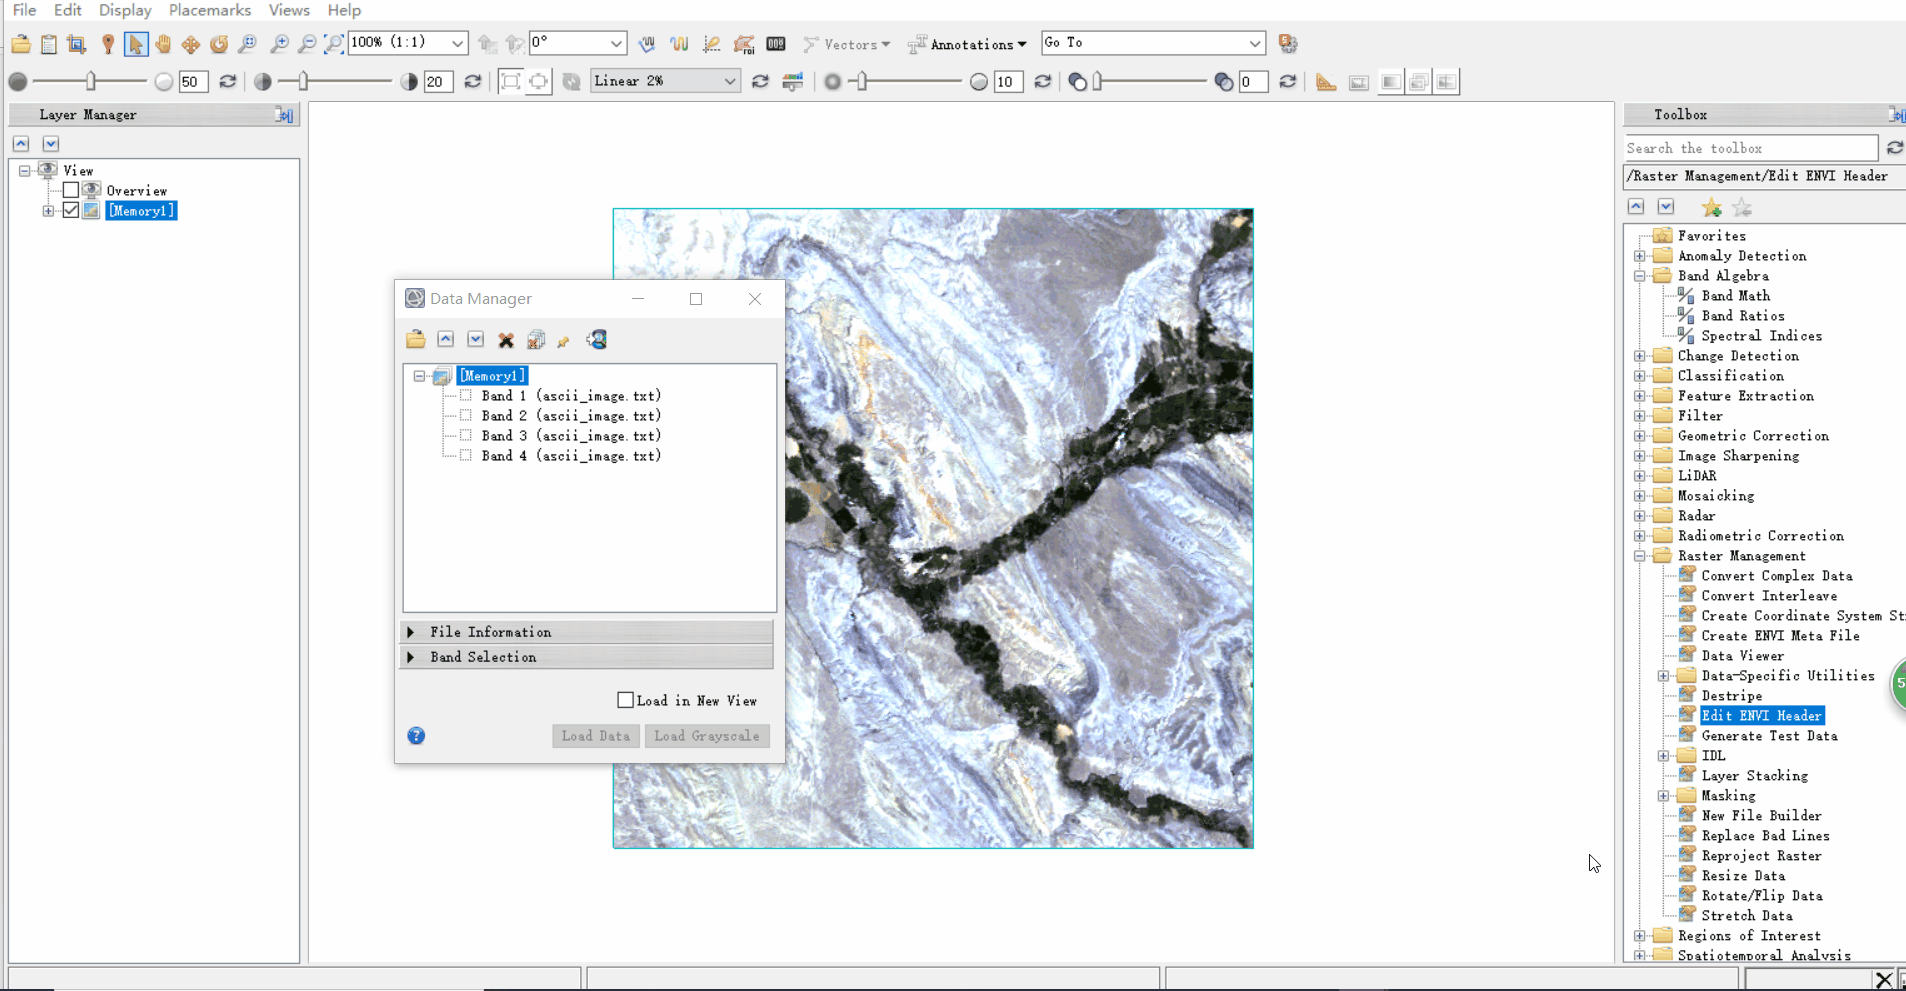Click the Search the toolbox field

pos(1751,148)
